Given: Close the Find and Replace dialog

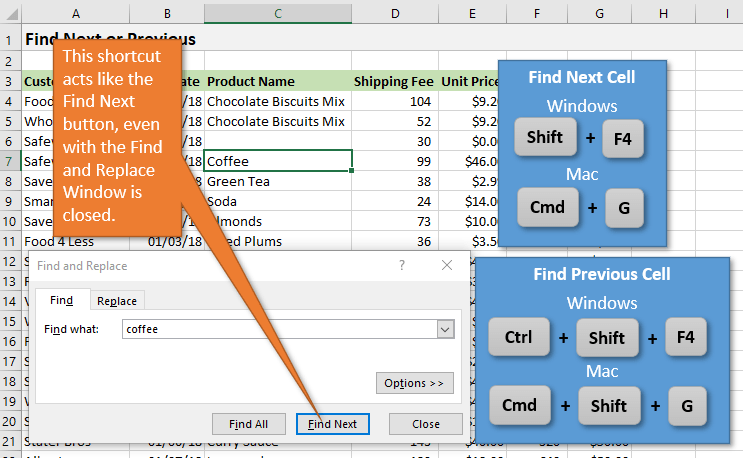Looking at the screenshot, I should point(425,424).
